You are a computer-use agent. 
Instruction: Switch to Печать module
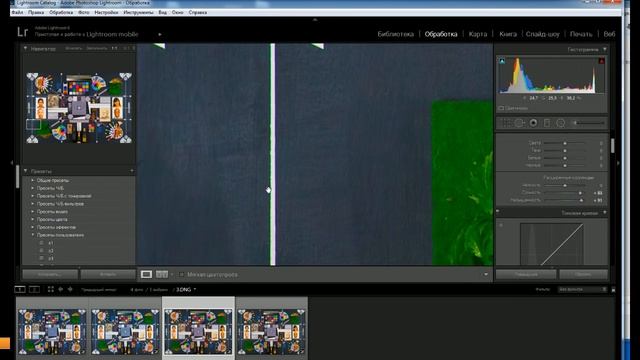click(581, 34)
